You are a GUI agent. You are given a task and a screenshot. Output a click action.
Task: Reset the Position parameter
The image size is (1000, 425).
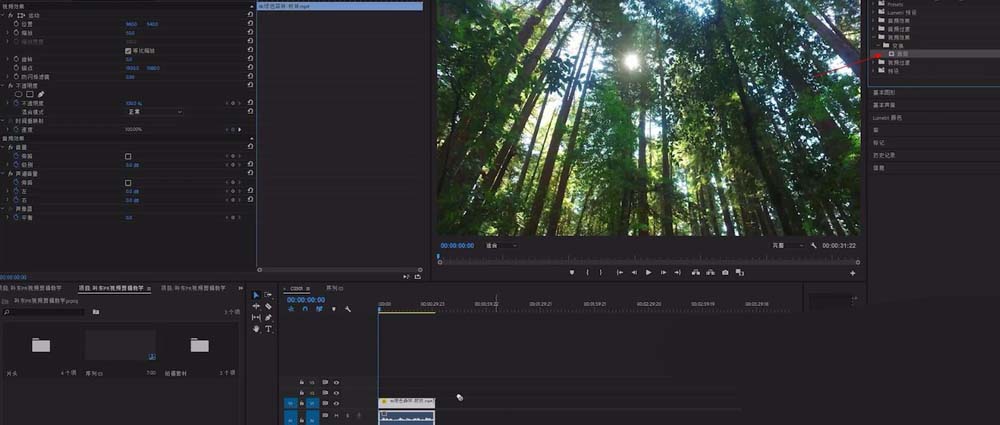(250, 24)
